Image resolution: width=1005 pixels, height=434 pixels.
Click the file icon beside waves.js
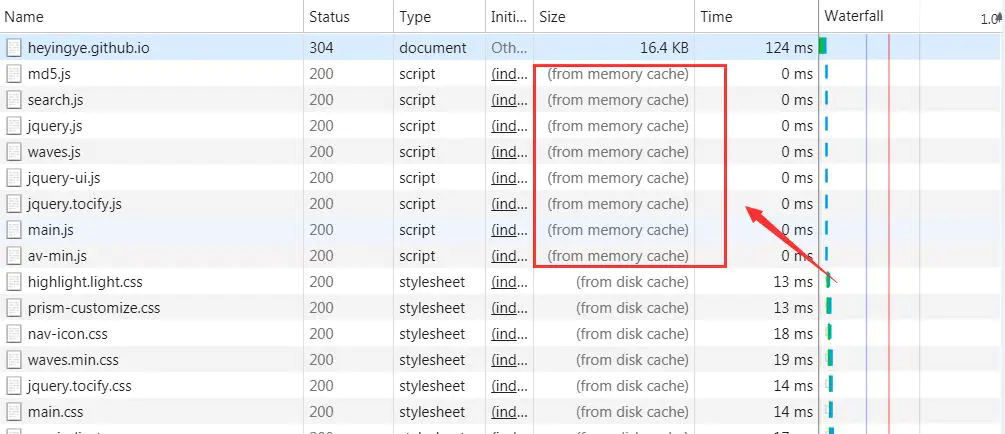(x=14, y=152)
